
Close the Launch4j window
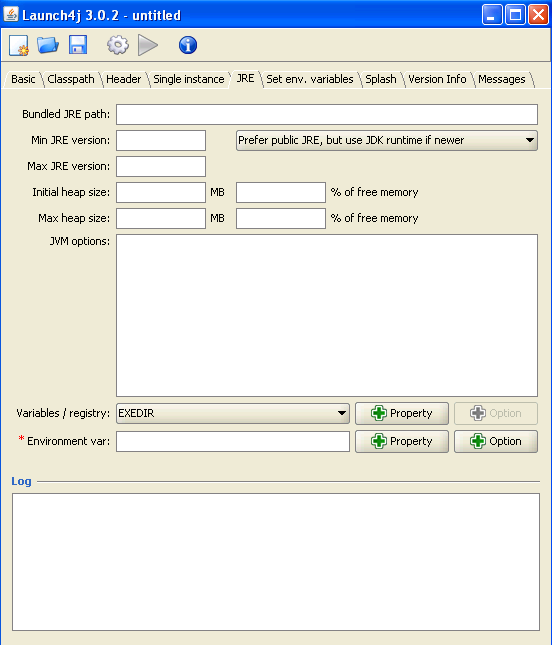pos(538,15)
